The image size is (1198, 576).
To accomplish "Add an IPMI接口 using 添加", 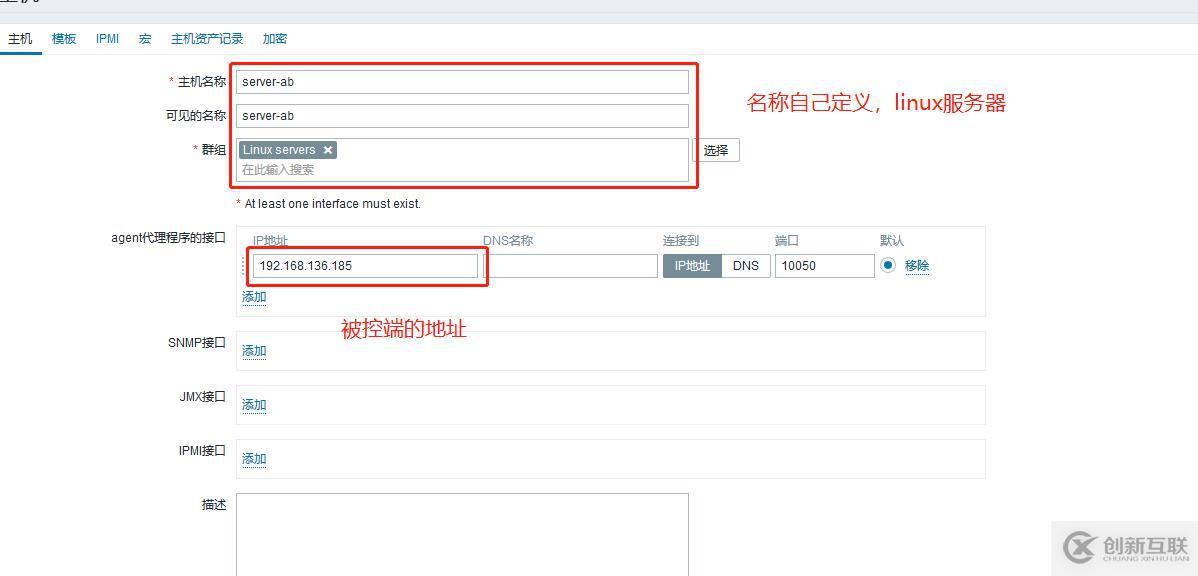I will [253, 458].
